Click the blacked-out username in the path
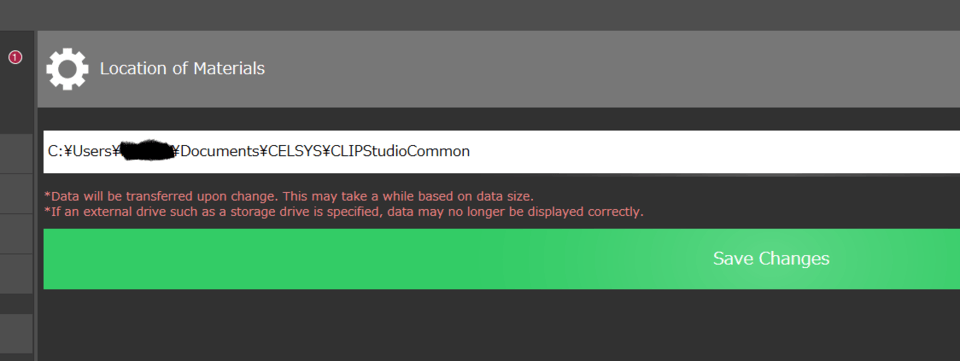 pos(146,151)
